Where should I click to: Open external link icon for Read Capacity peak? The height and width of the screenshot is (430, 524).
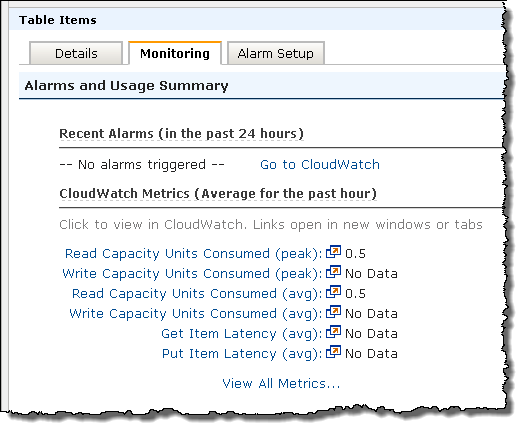click(333, 252)
